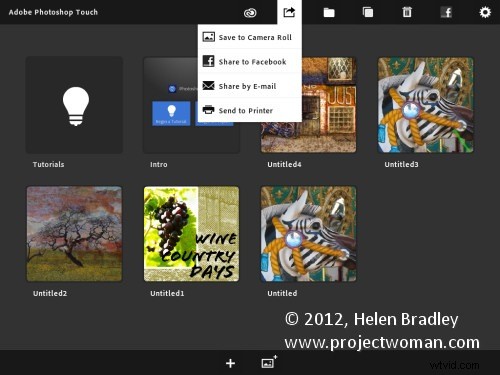Open the Untitled carousel zebra thumbnail

pyautogui.click(x=308, y=234)
